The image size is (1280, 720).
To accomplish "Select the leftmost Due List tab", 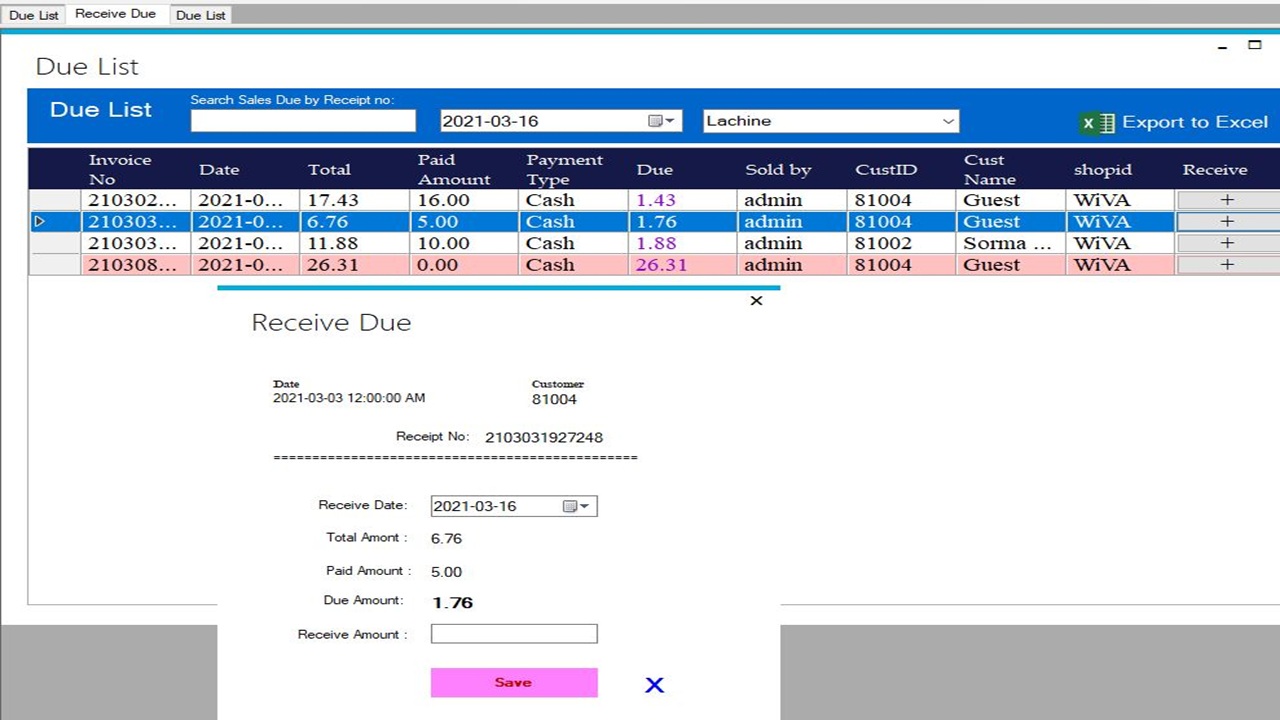I will 34,14.
